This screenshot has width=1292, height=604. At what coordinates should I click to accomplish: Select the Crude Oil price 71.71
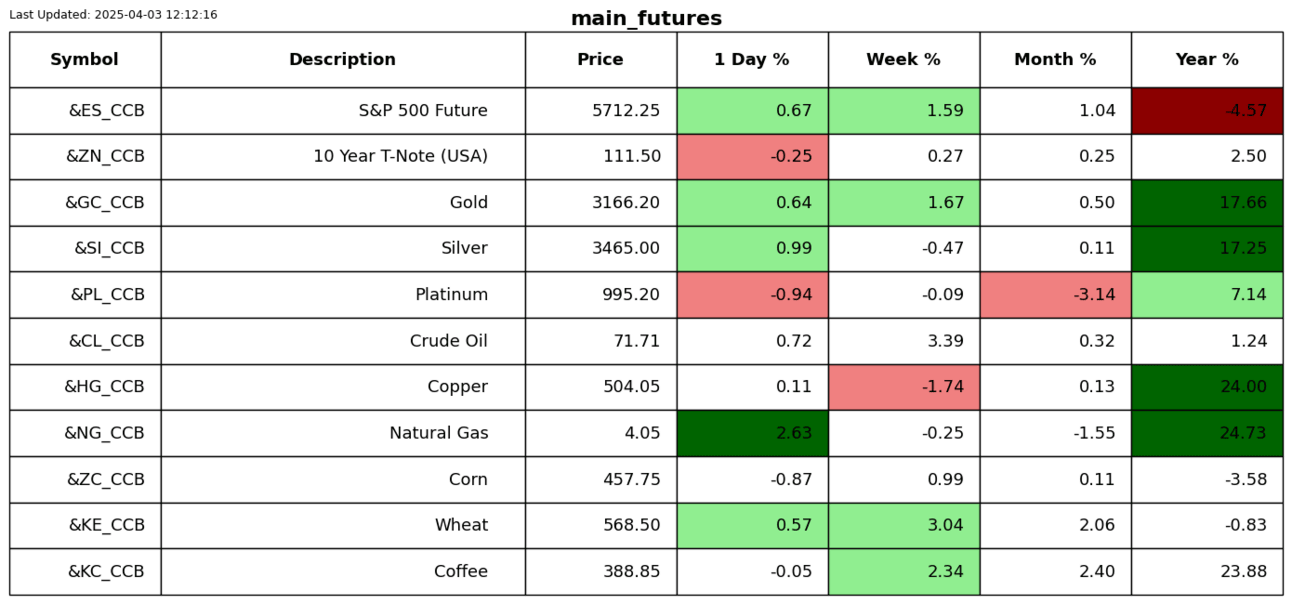pos(636,341)
